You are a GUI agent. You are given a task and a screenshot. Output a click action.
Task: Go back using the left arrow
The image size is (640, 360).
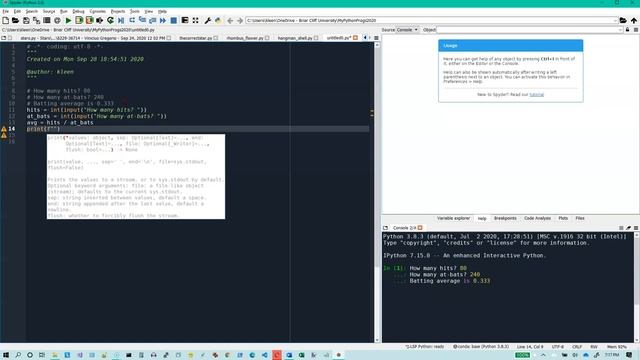(230, 20)
